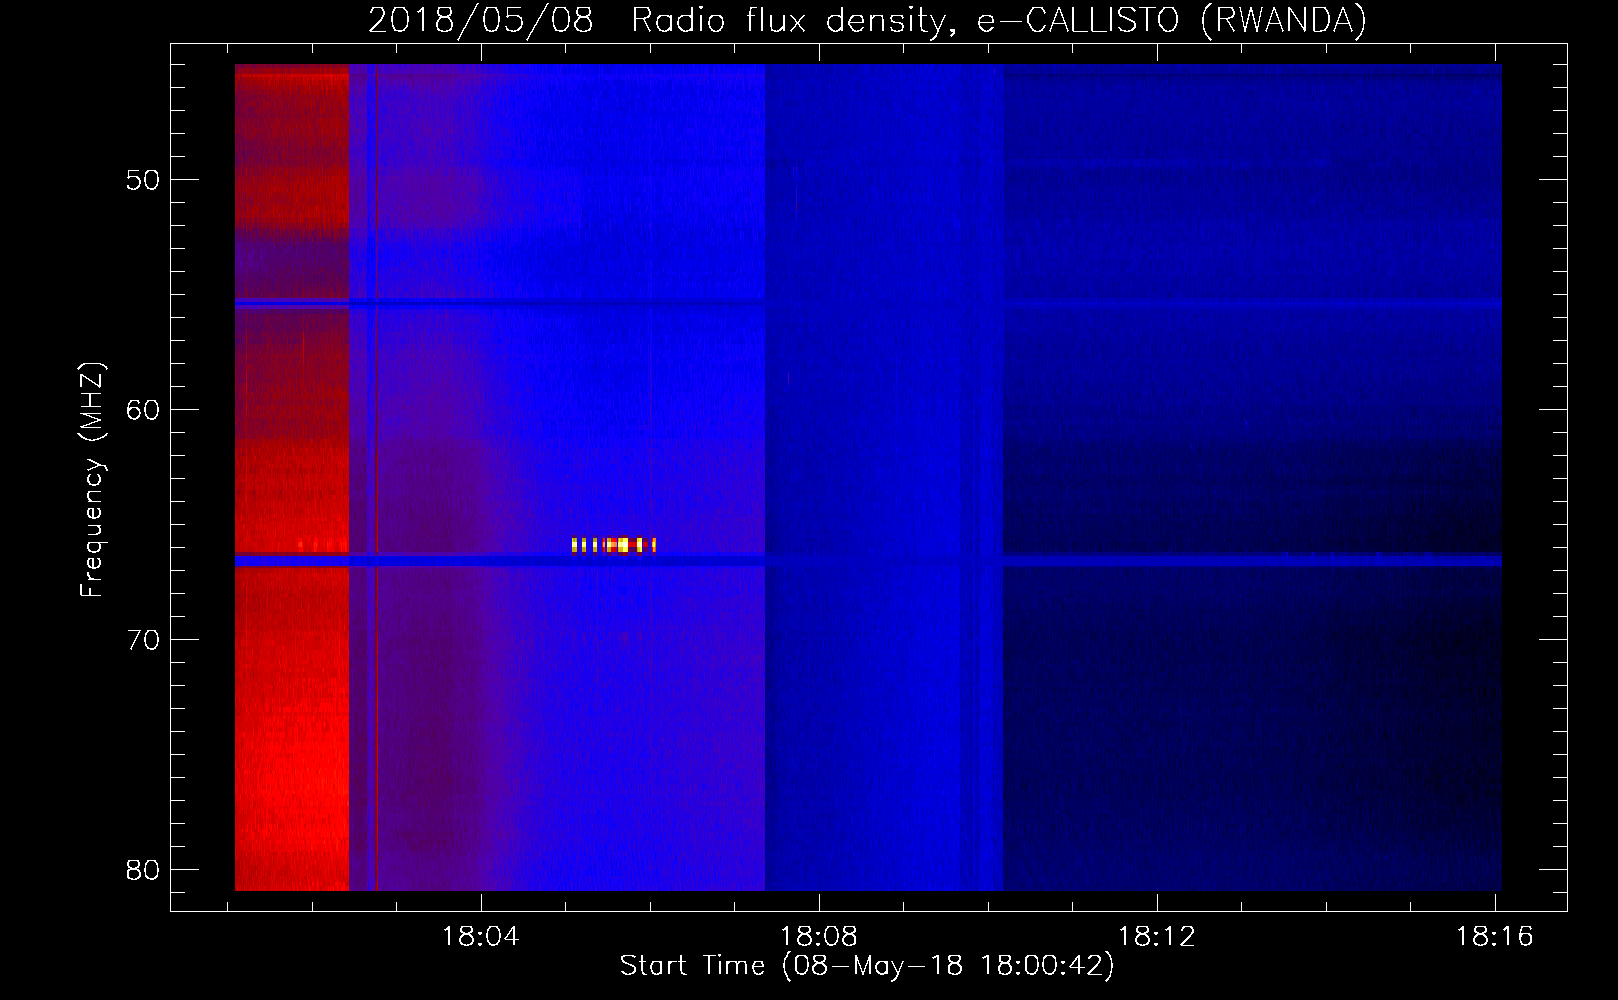Click the '18:04' time tick label

[x=482, y=937]
